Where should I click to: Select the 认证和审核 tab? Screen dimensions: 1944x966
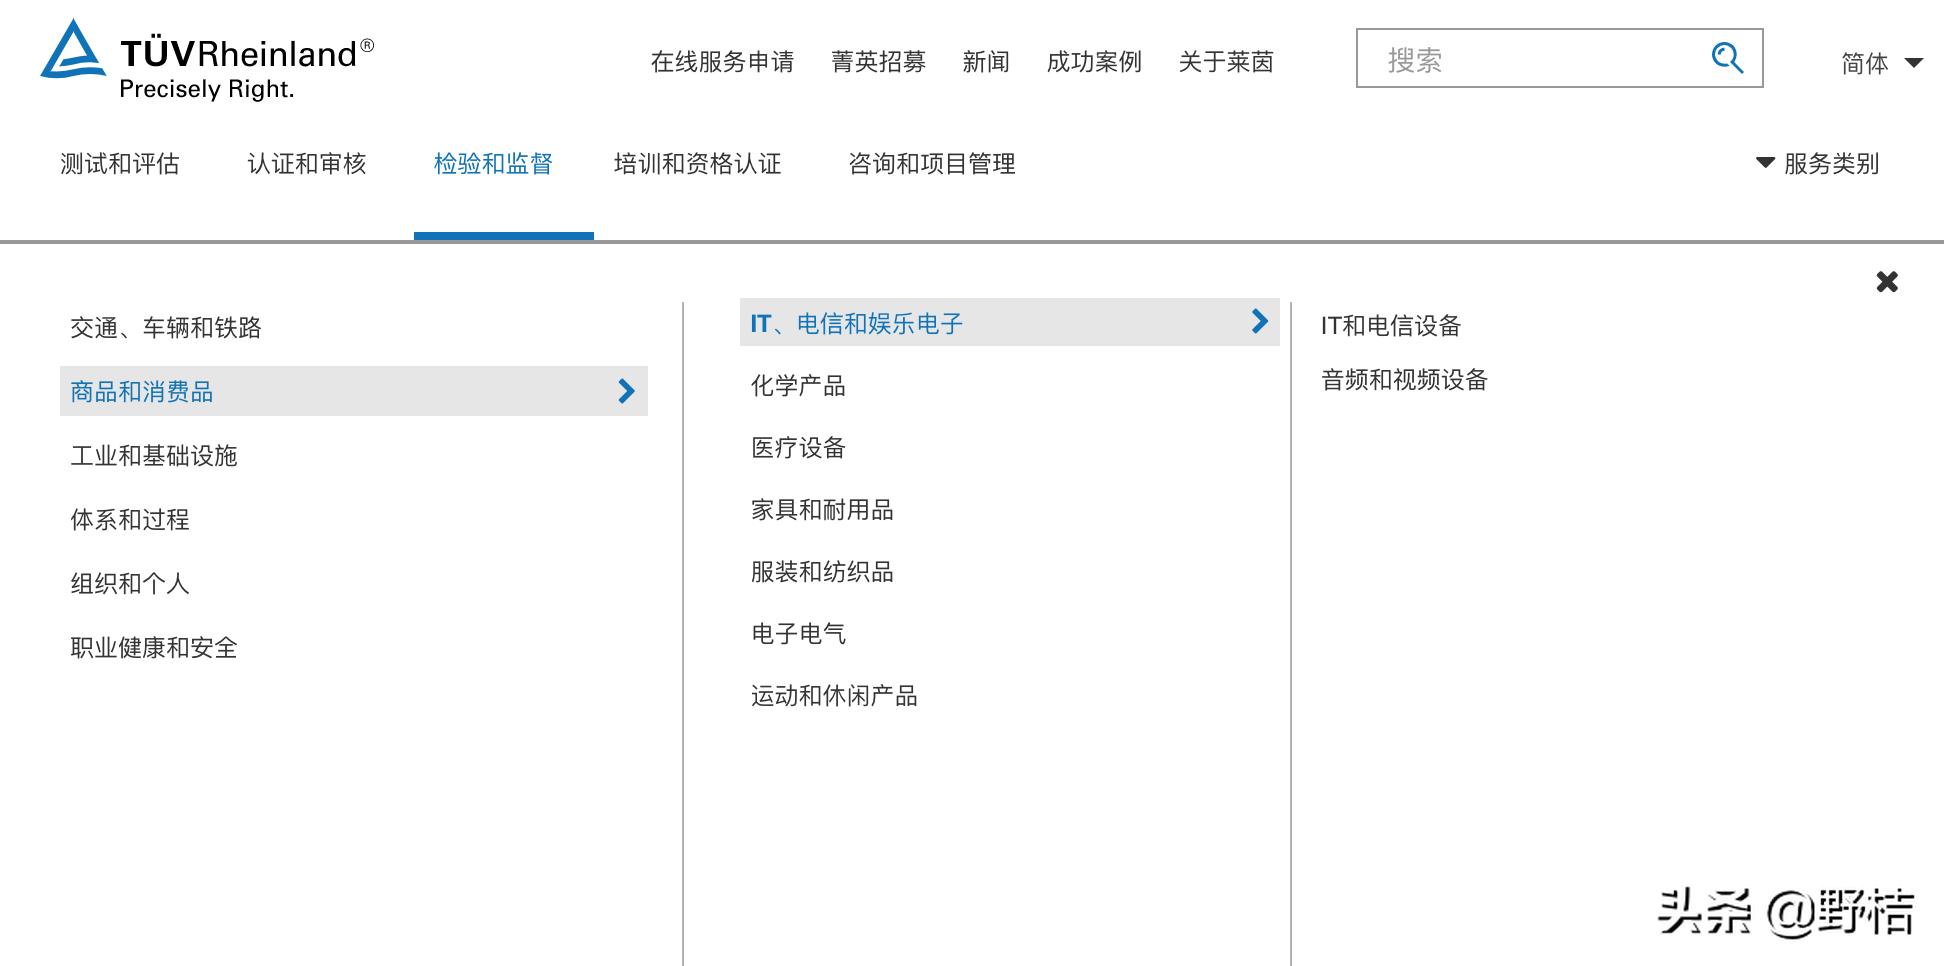tap(306, 163)
